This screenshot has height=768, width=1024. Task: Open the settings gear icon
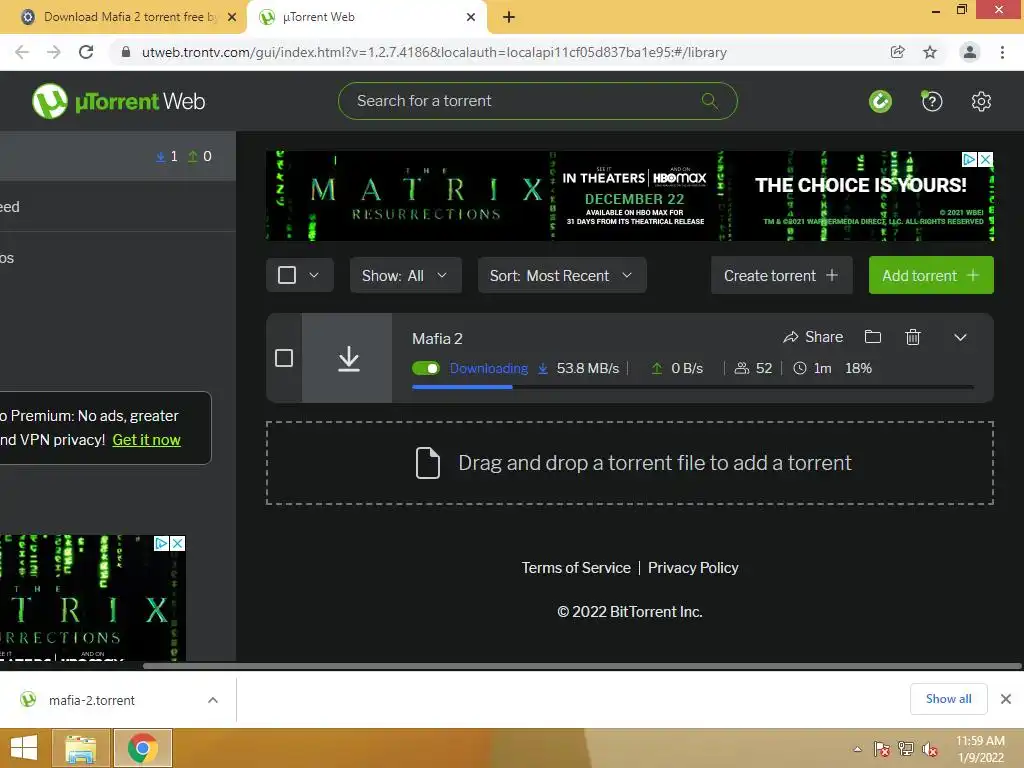[x=981, y=101]
